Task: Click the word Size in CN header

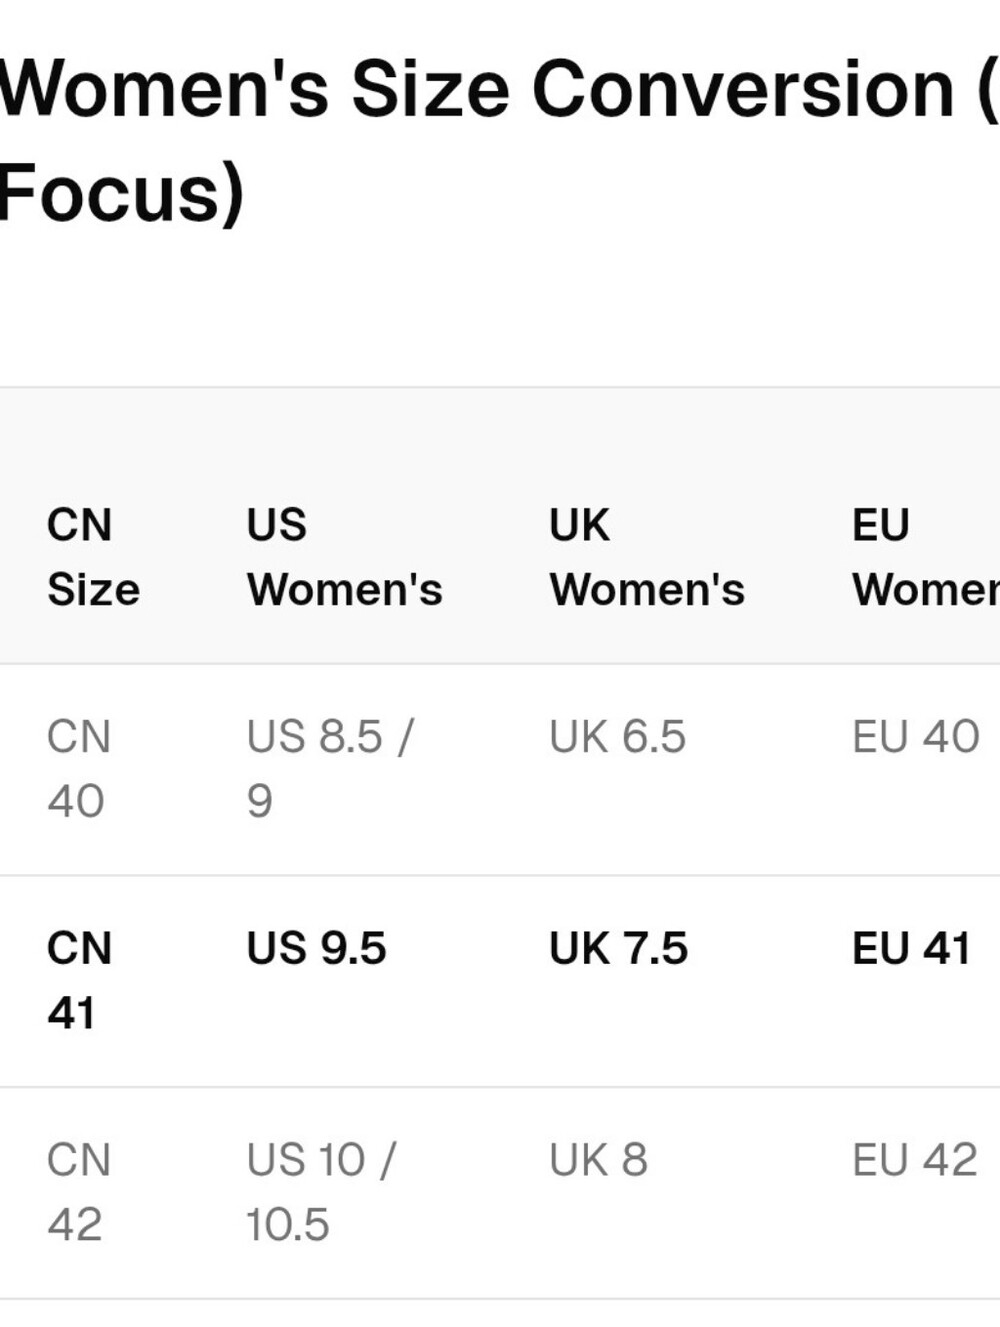Action: point(94,589)
